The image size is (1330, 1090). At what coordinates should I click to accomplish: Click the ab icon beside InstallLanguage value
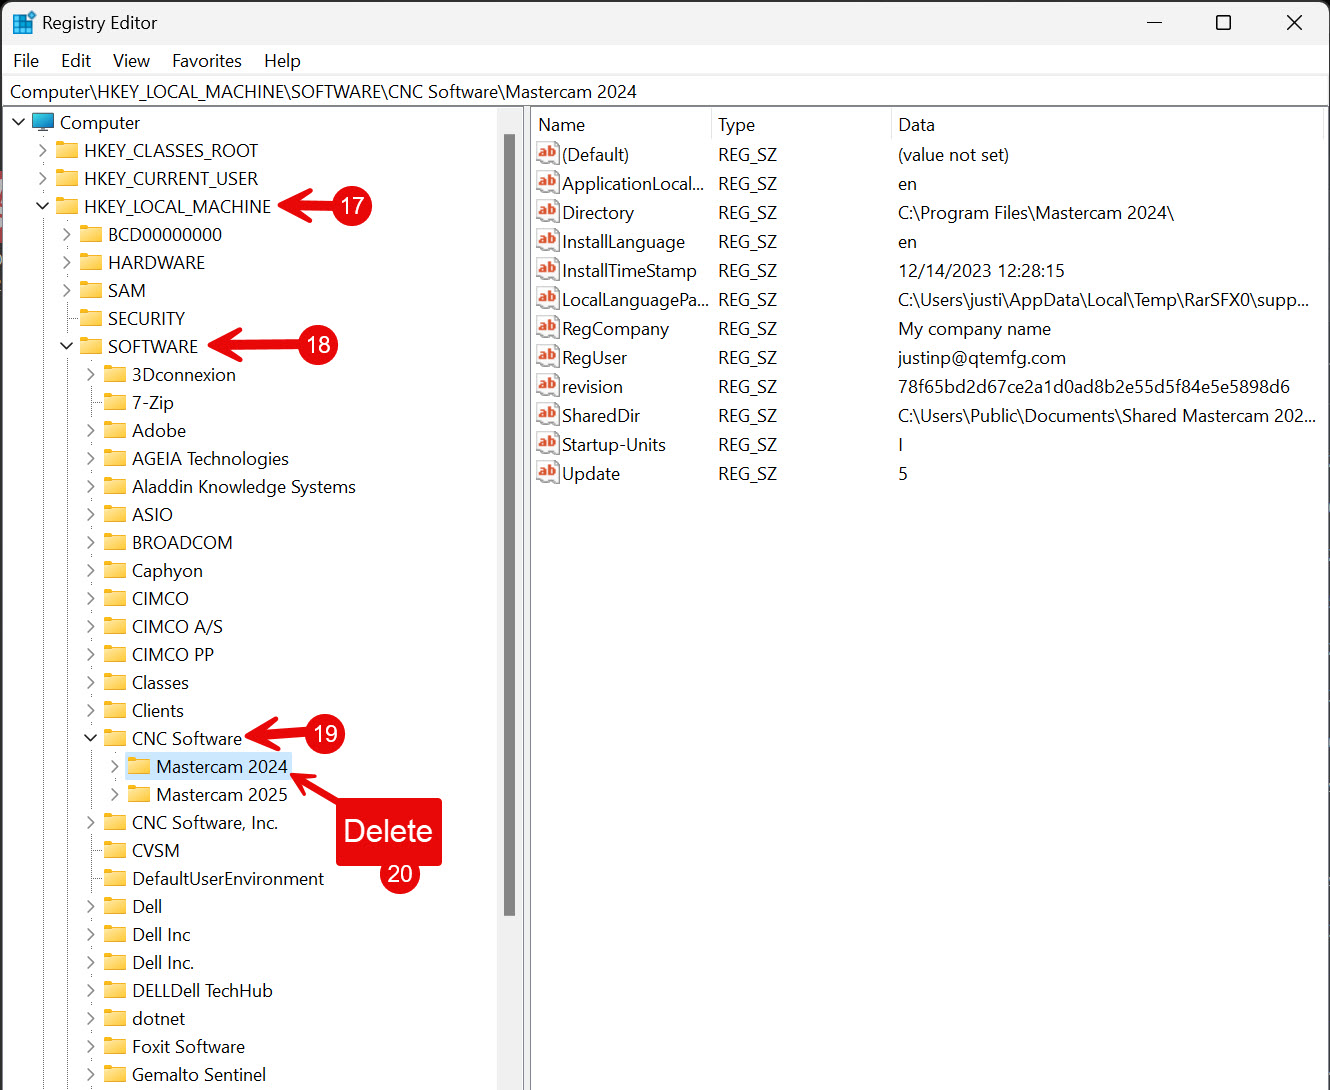pos(547,240)
